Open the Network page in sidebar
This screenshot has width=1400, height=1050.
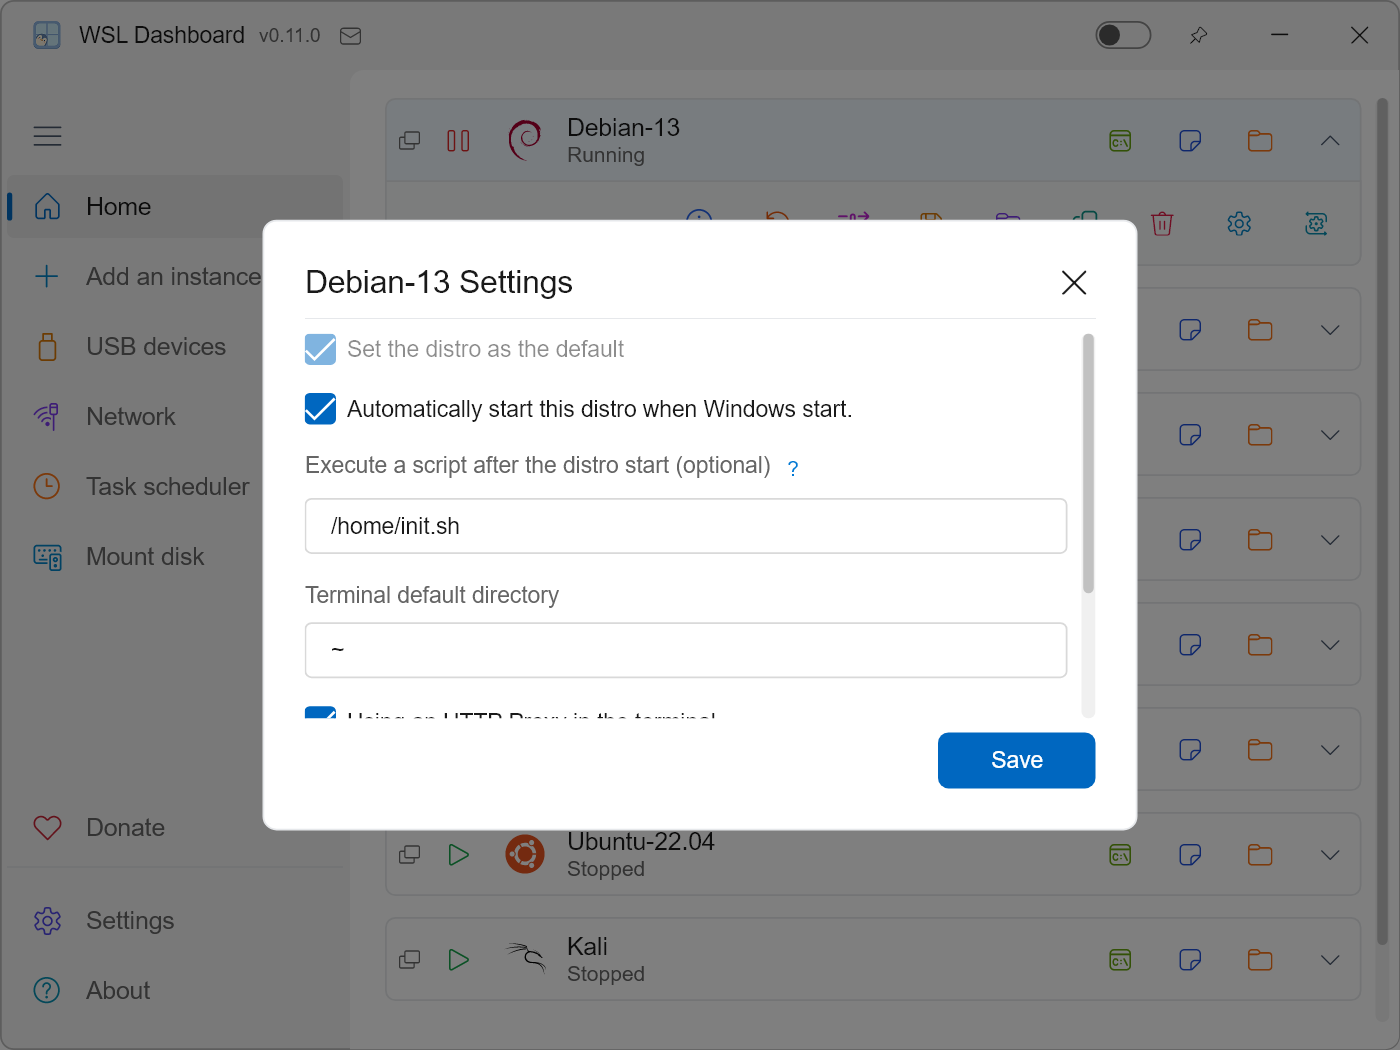point(130,417)
